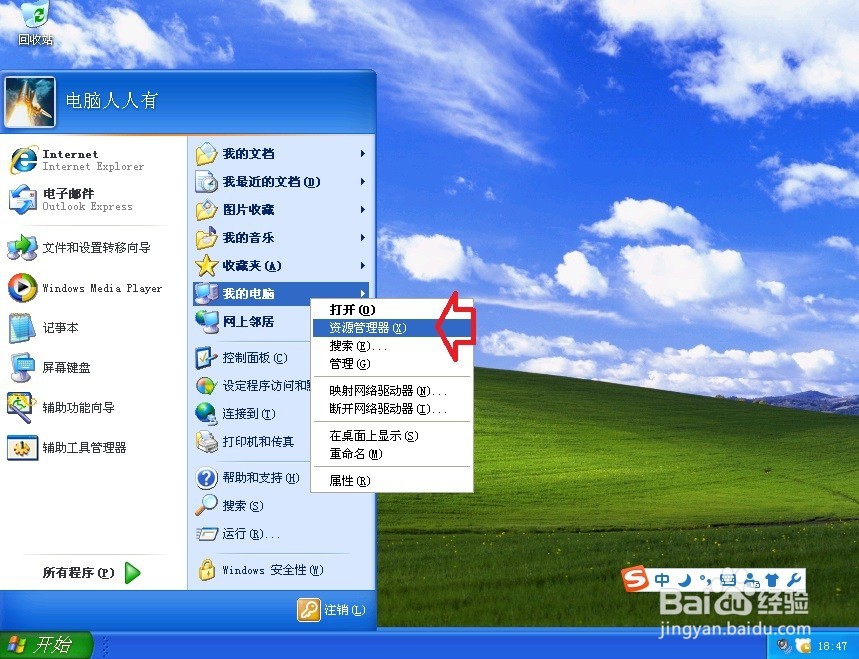Select the 回收站 recycle bin desktop icon
The image size is (859, 659).
(x=36, y=23)
